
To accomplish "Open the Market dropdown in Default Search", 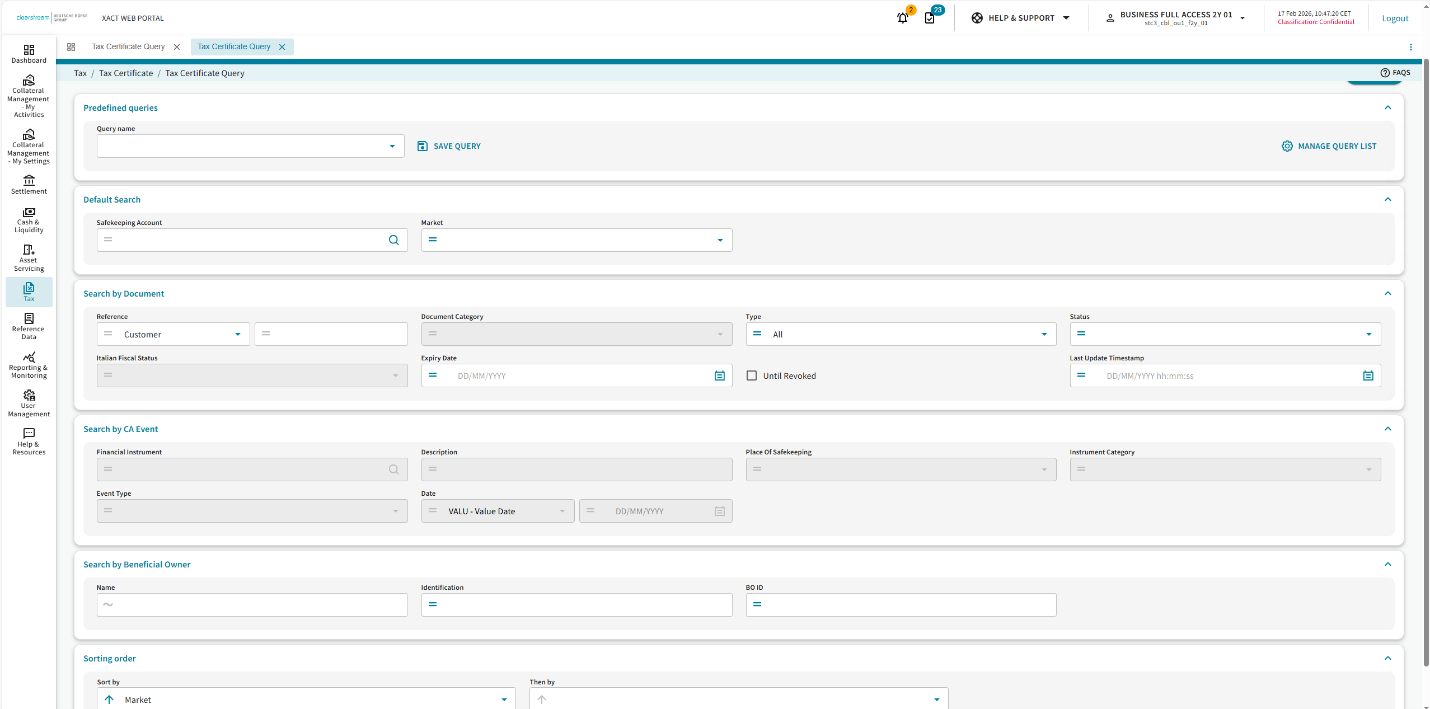I will click(x=720, y=240).
